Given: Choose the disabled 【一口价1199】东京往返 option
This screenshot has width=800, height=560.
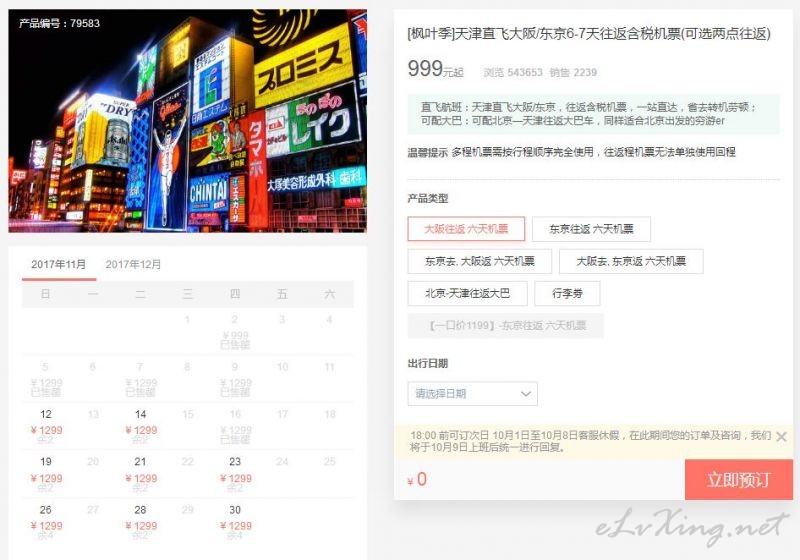Looking at the screenshot, I should tap(506, 325).
